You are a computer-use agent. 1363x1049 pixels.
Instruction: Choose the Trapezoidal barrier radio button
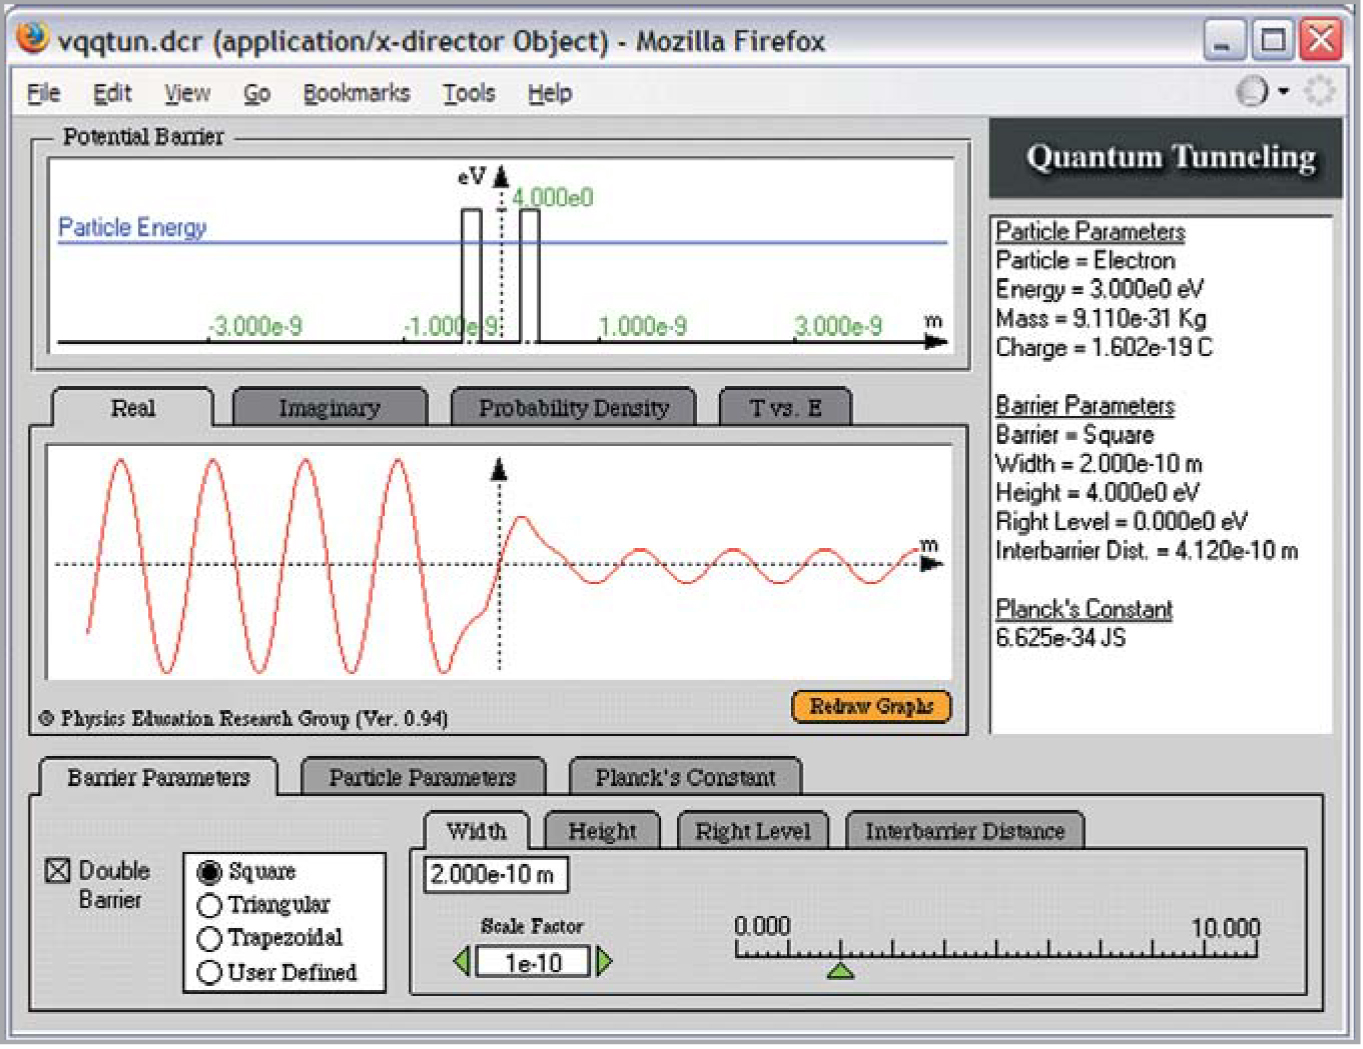pos(209,939)
